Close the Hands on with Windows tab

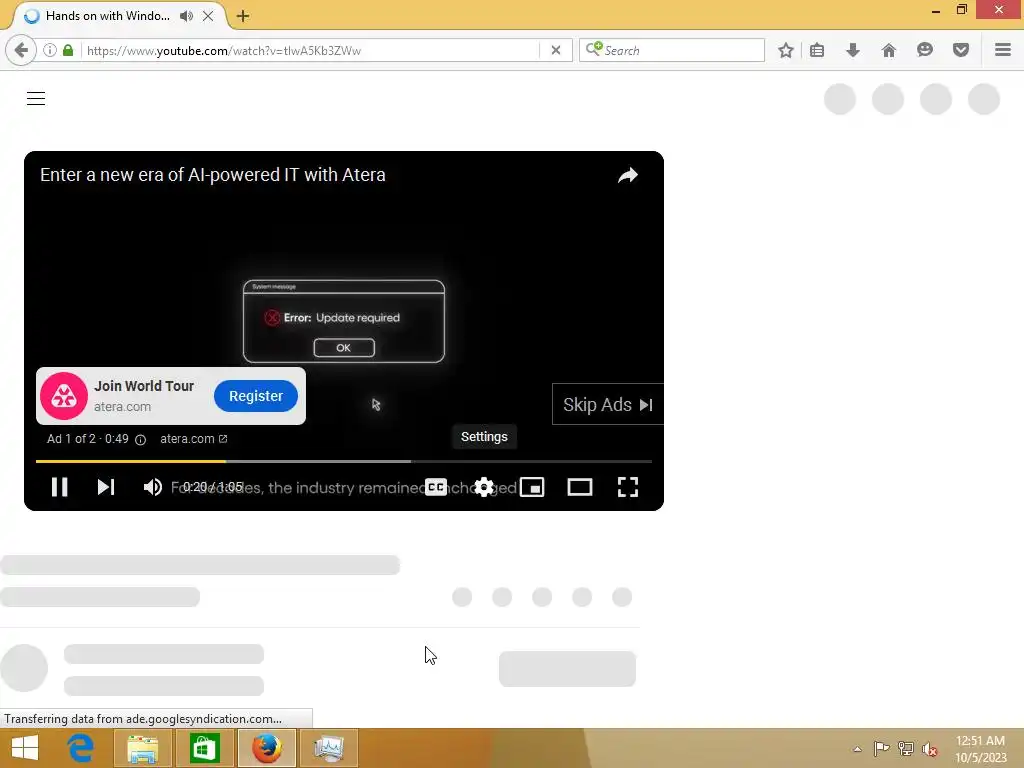[208, 16]
